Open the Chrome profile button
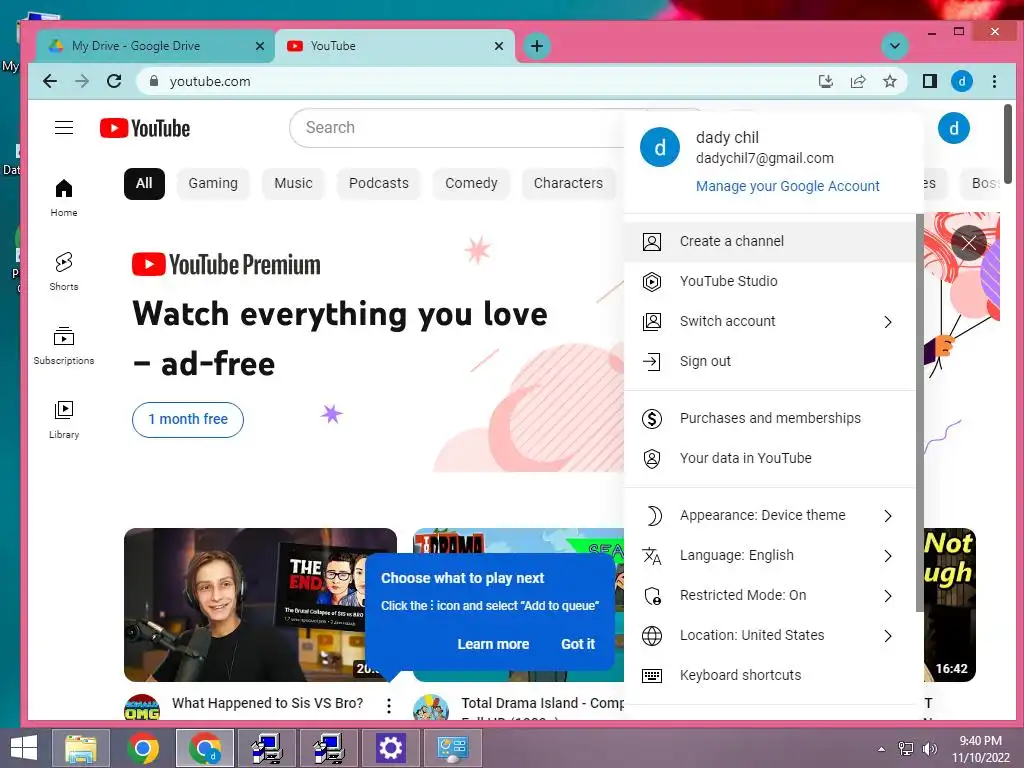Image resolution: width=1024 pixels, height=768 pixels. coord(961,81)
